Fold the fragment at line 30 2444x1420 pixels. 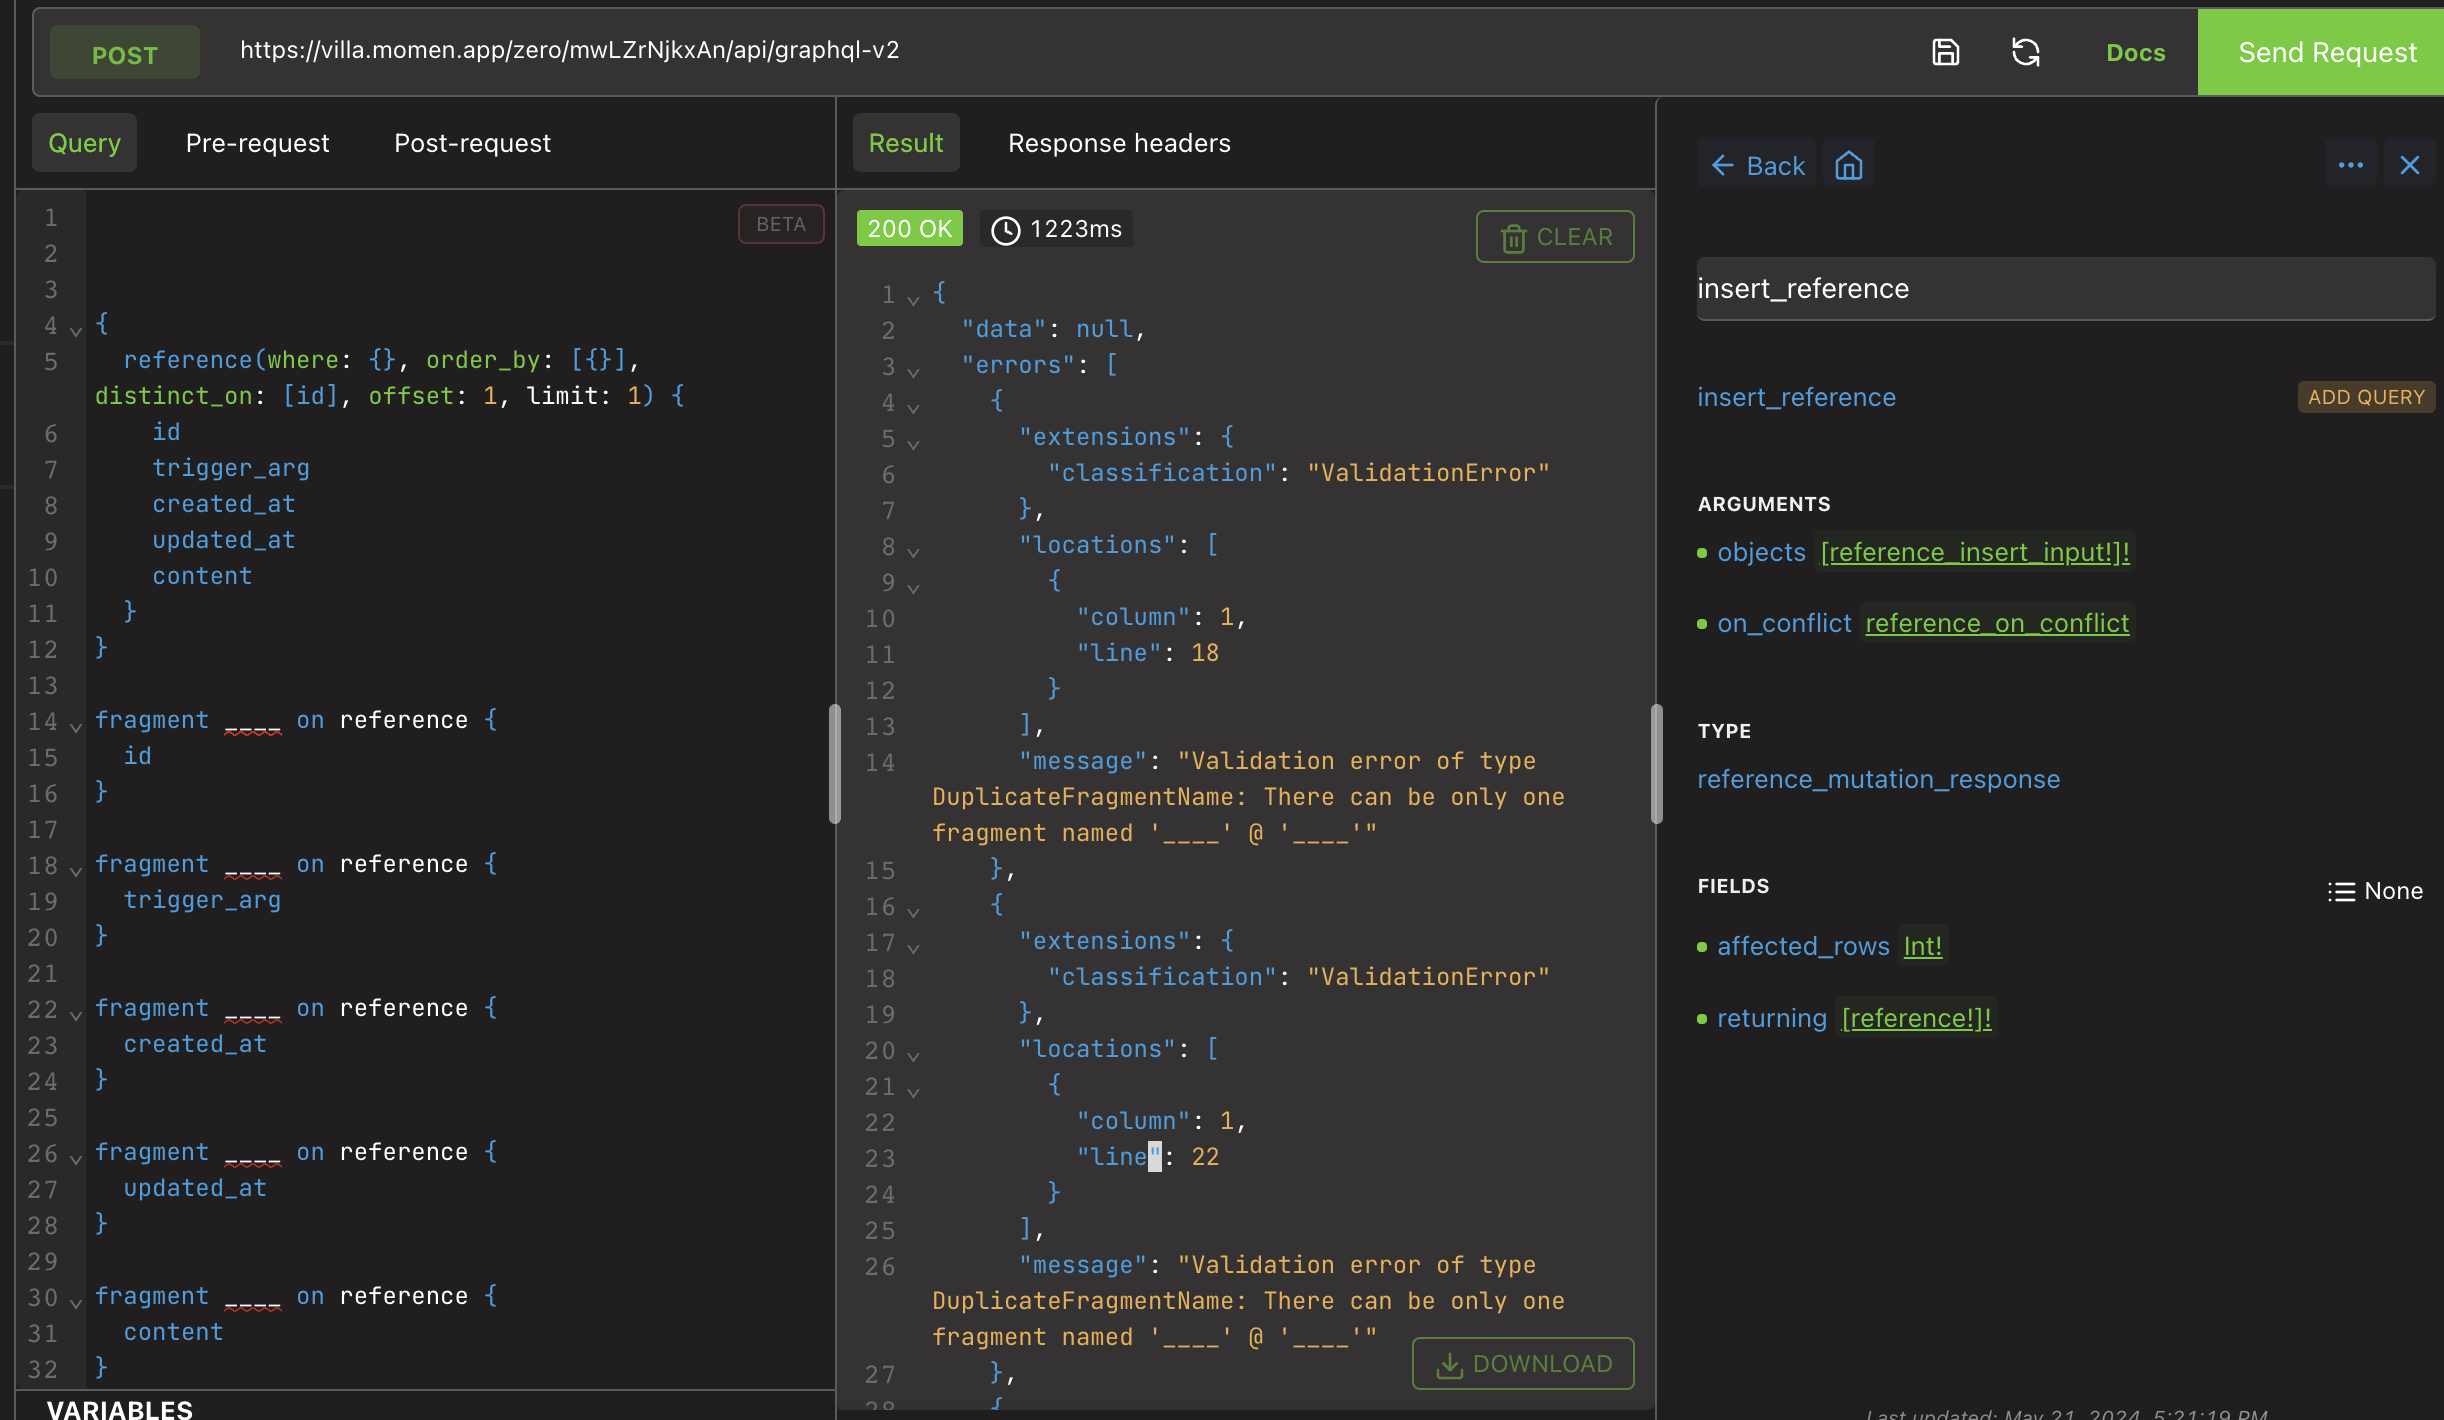(x=76, y=1302)
